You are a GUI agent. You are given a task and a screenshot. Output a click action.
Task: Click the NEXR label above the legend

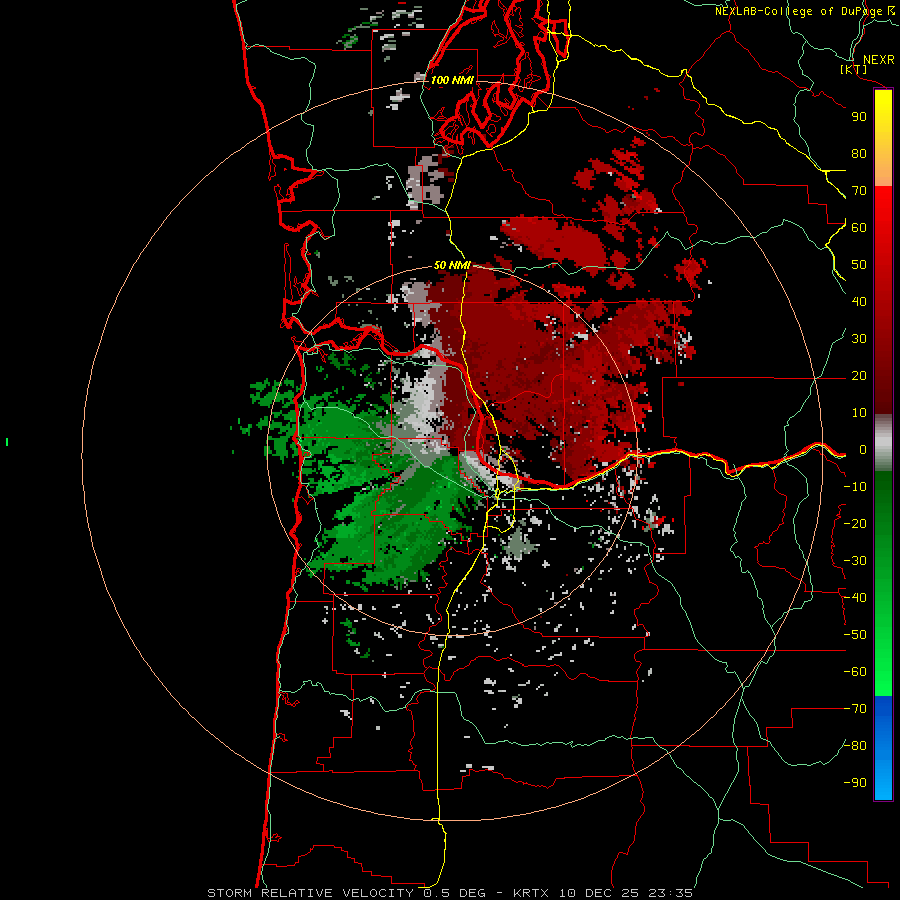tap(878, 60)
